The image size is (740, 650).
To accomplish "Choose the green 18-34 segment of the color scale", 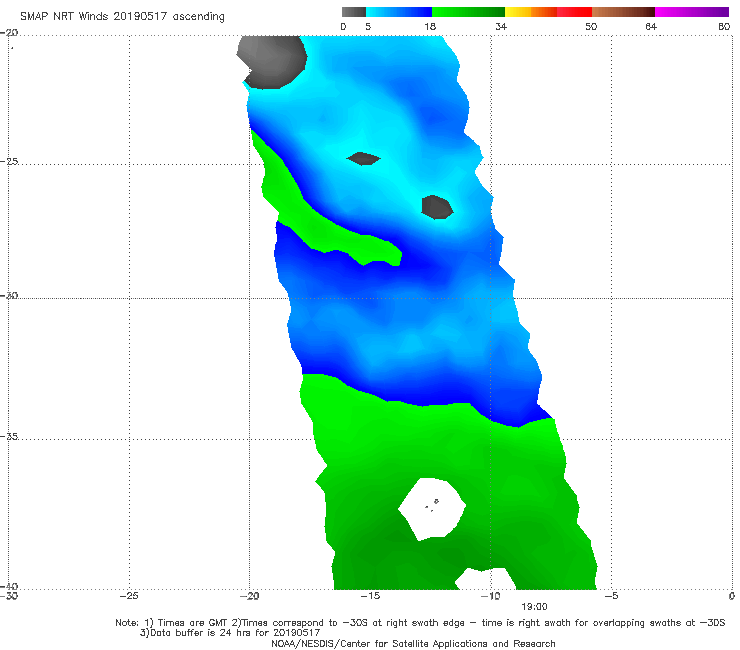I will pyautogui.click(x=468, y=12).
